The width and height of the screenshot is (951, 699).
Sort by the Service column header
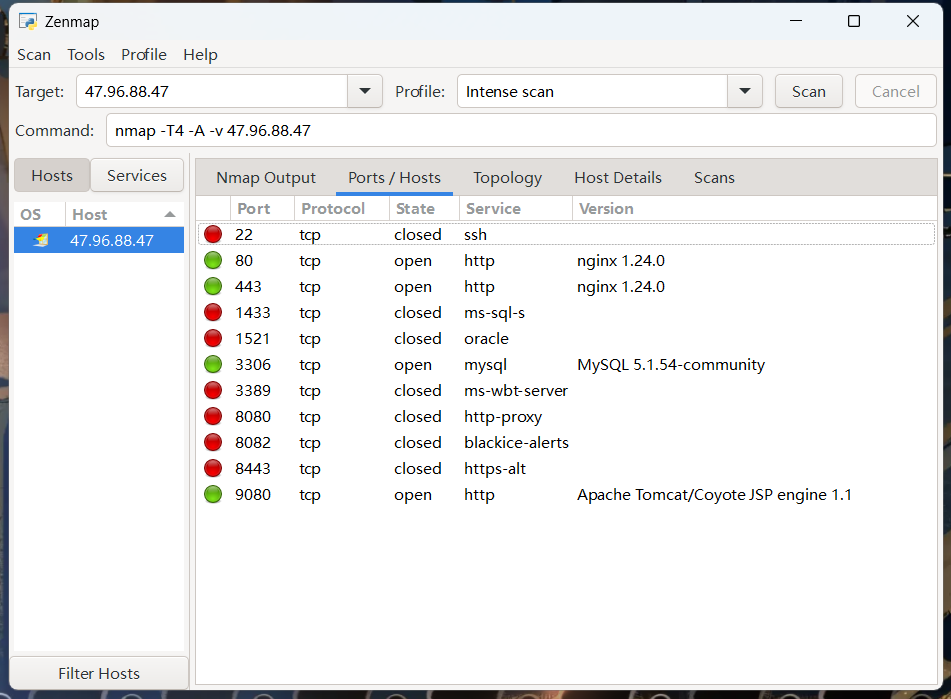(x=516, y=209)
